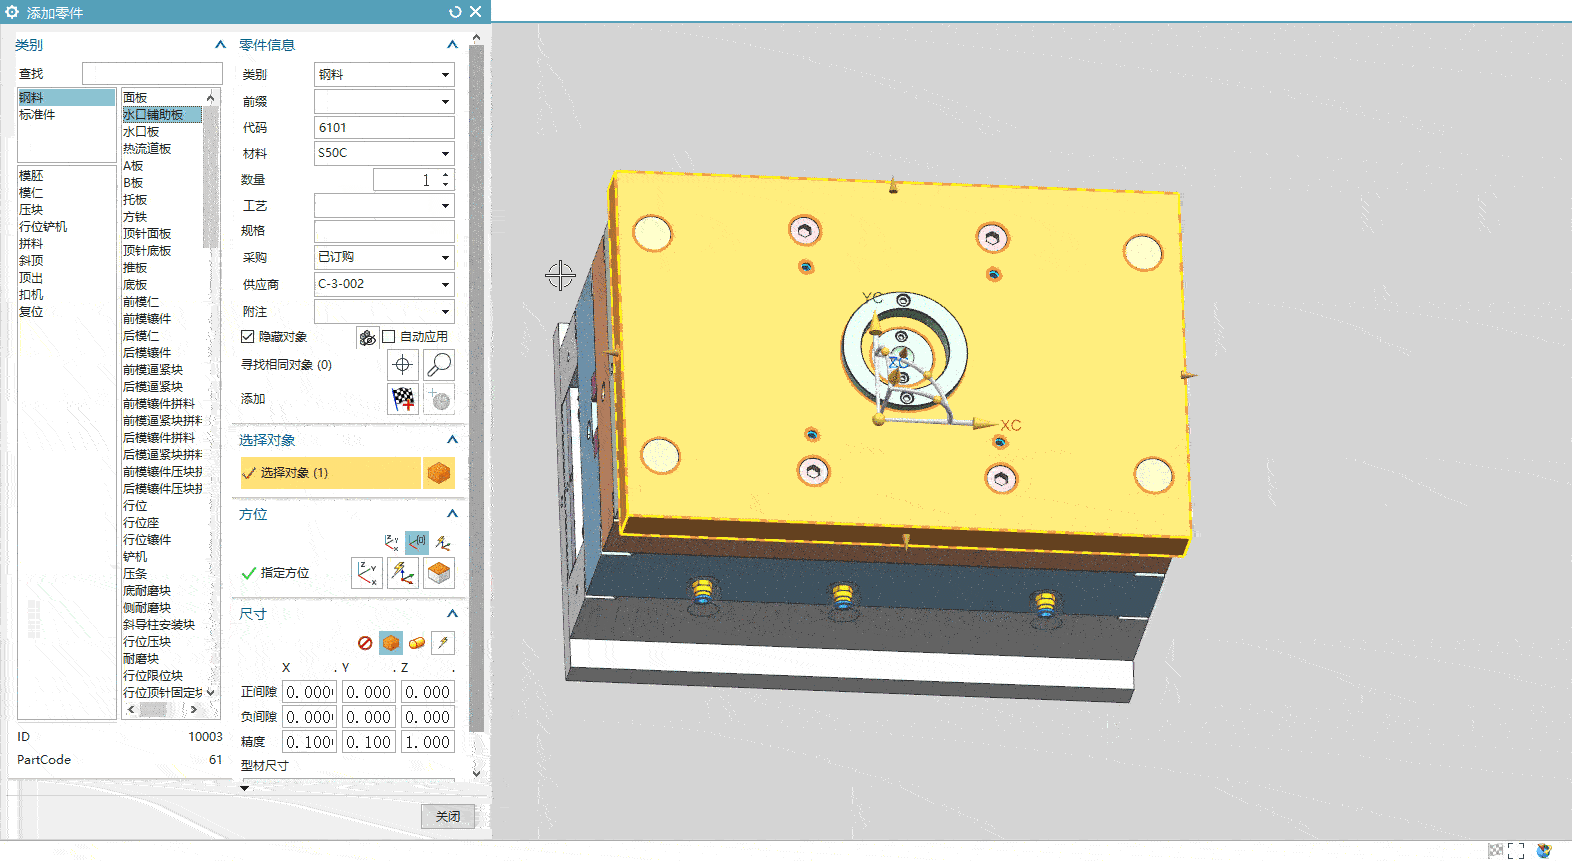The image size is (1572, 861).
Task: Open the 工艺 dropdown
Action: click(x=384, y=206)
